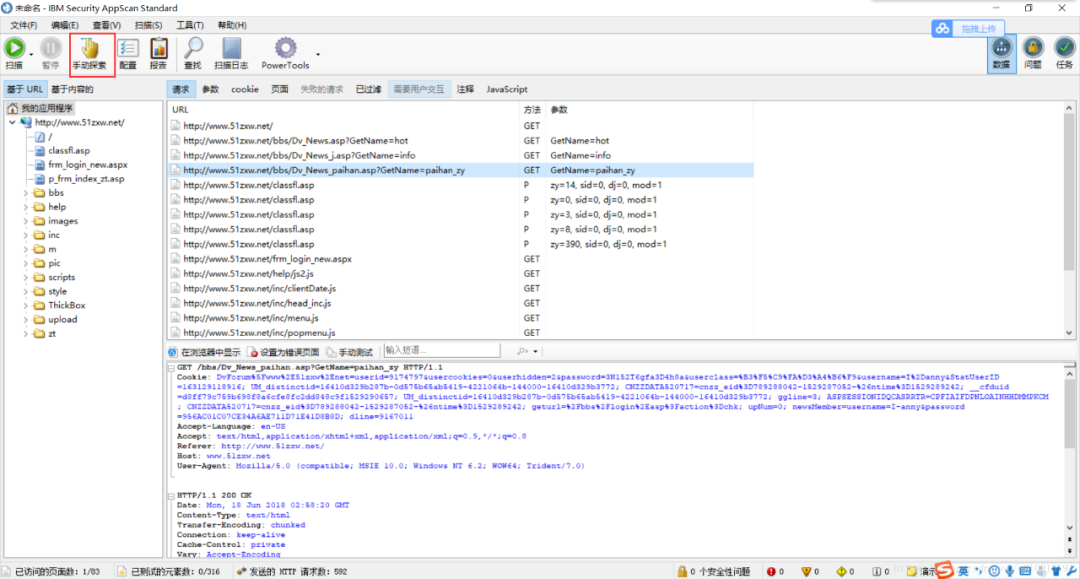The height and width of the screenshot is (579, 1080).
Task: Select classfl.asp row with zy=390 parameter
Action: tap(461, 244)
